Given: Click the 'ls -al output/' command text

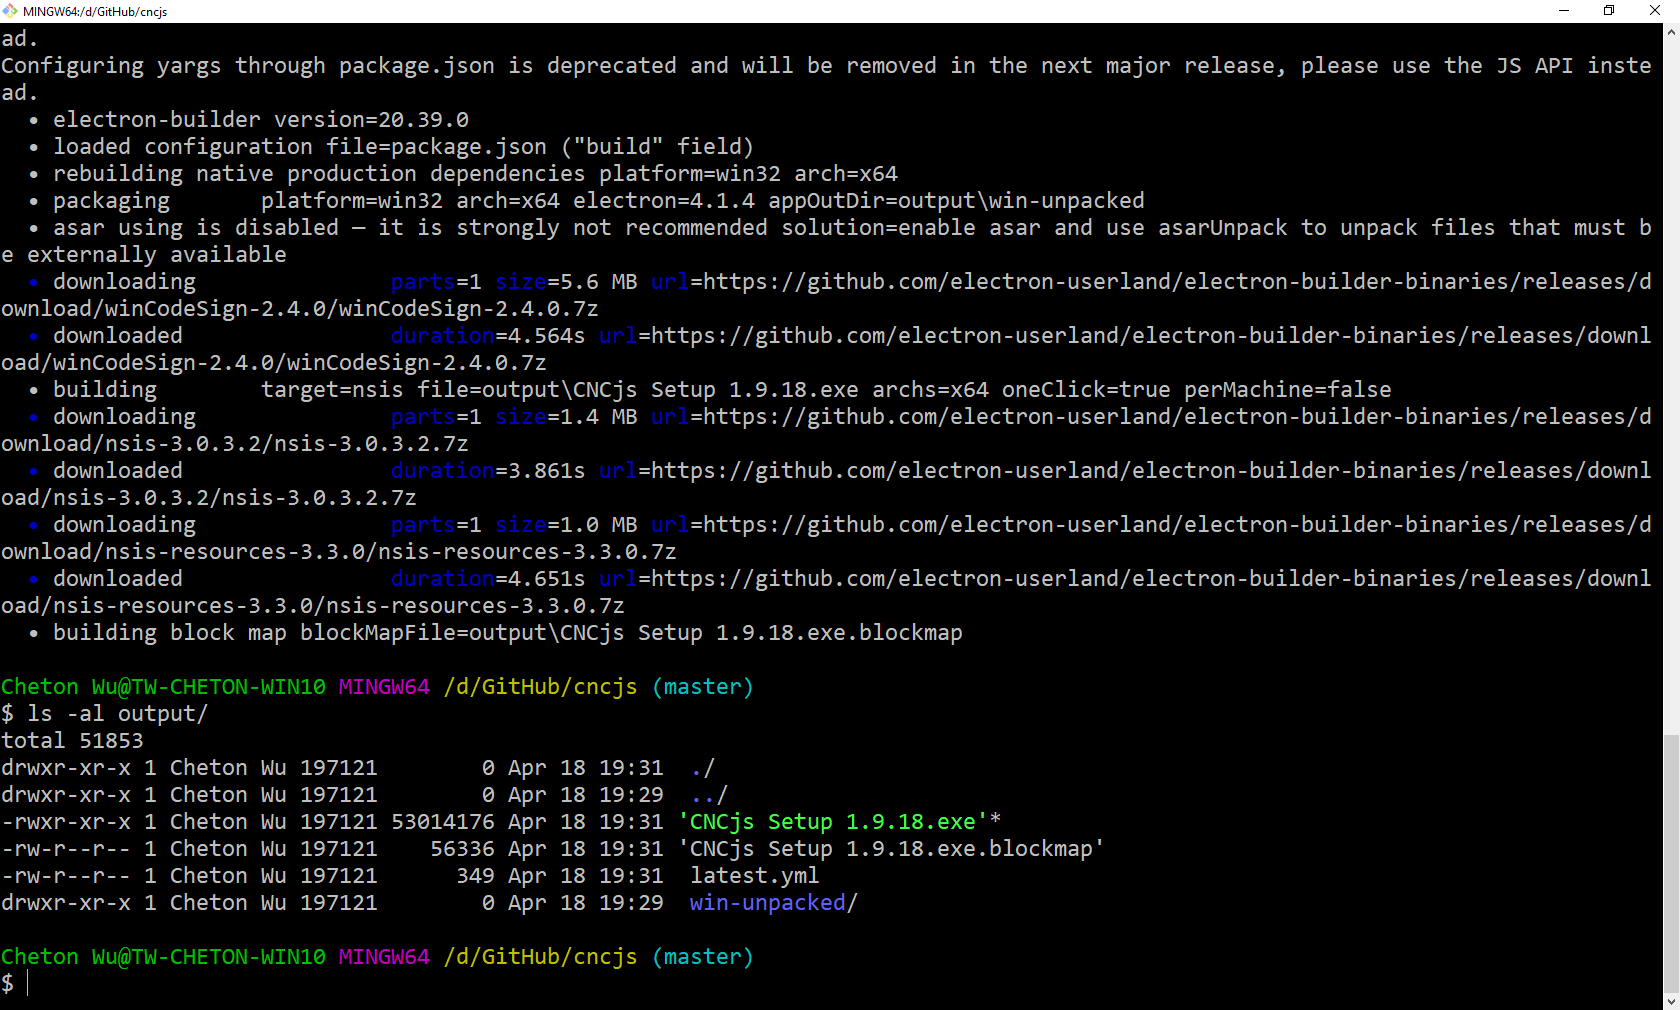Looking at the screenshot, I should point(117,714).
